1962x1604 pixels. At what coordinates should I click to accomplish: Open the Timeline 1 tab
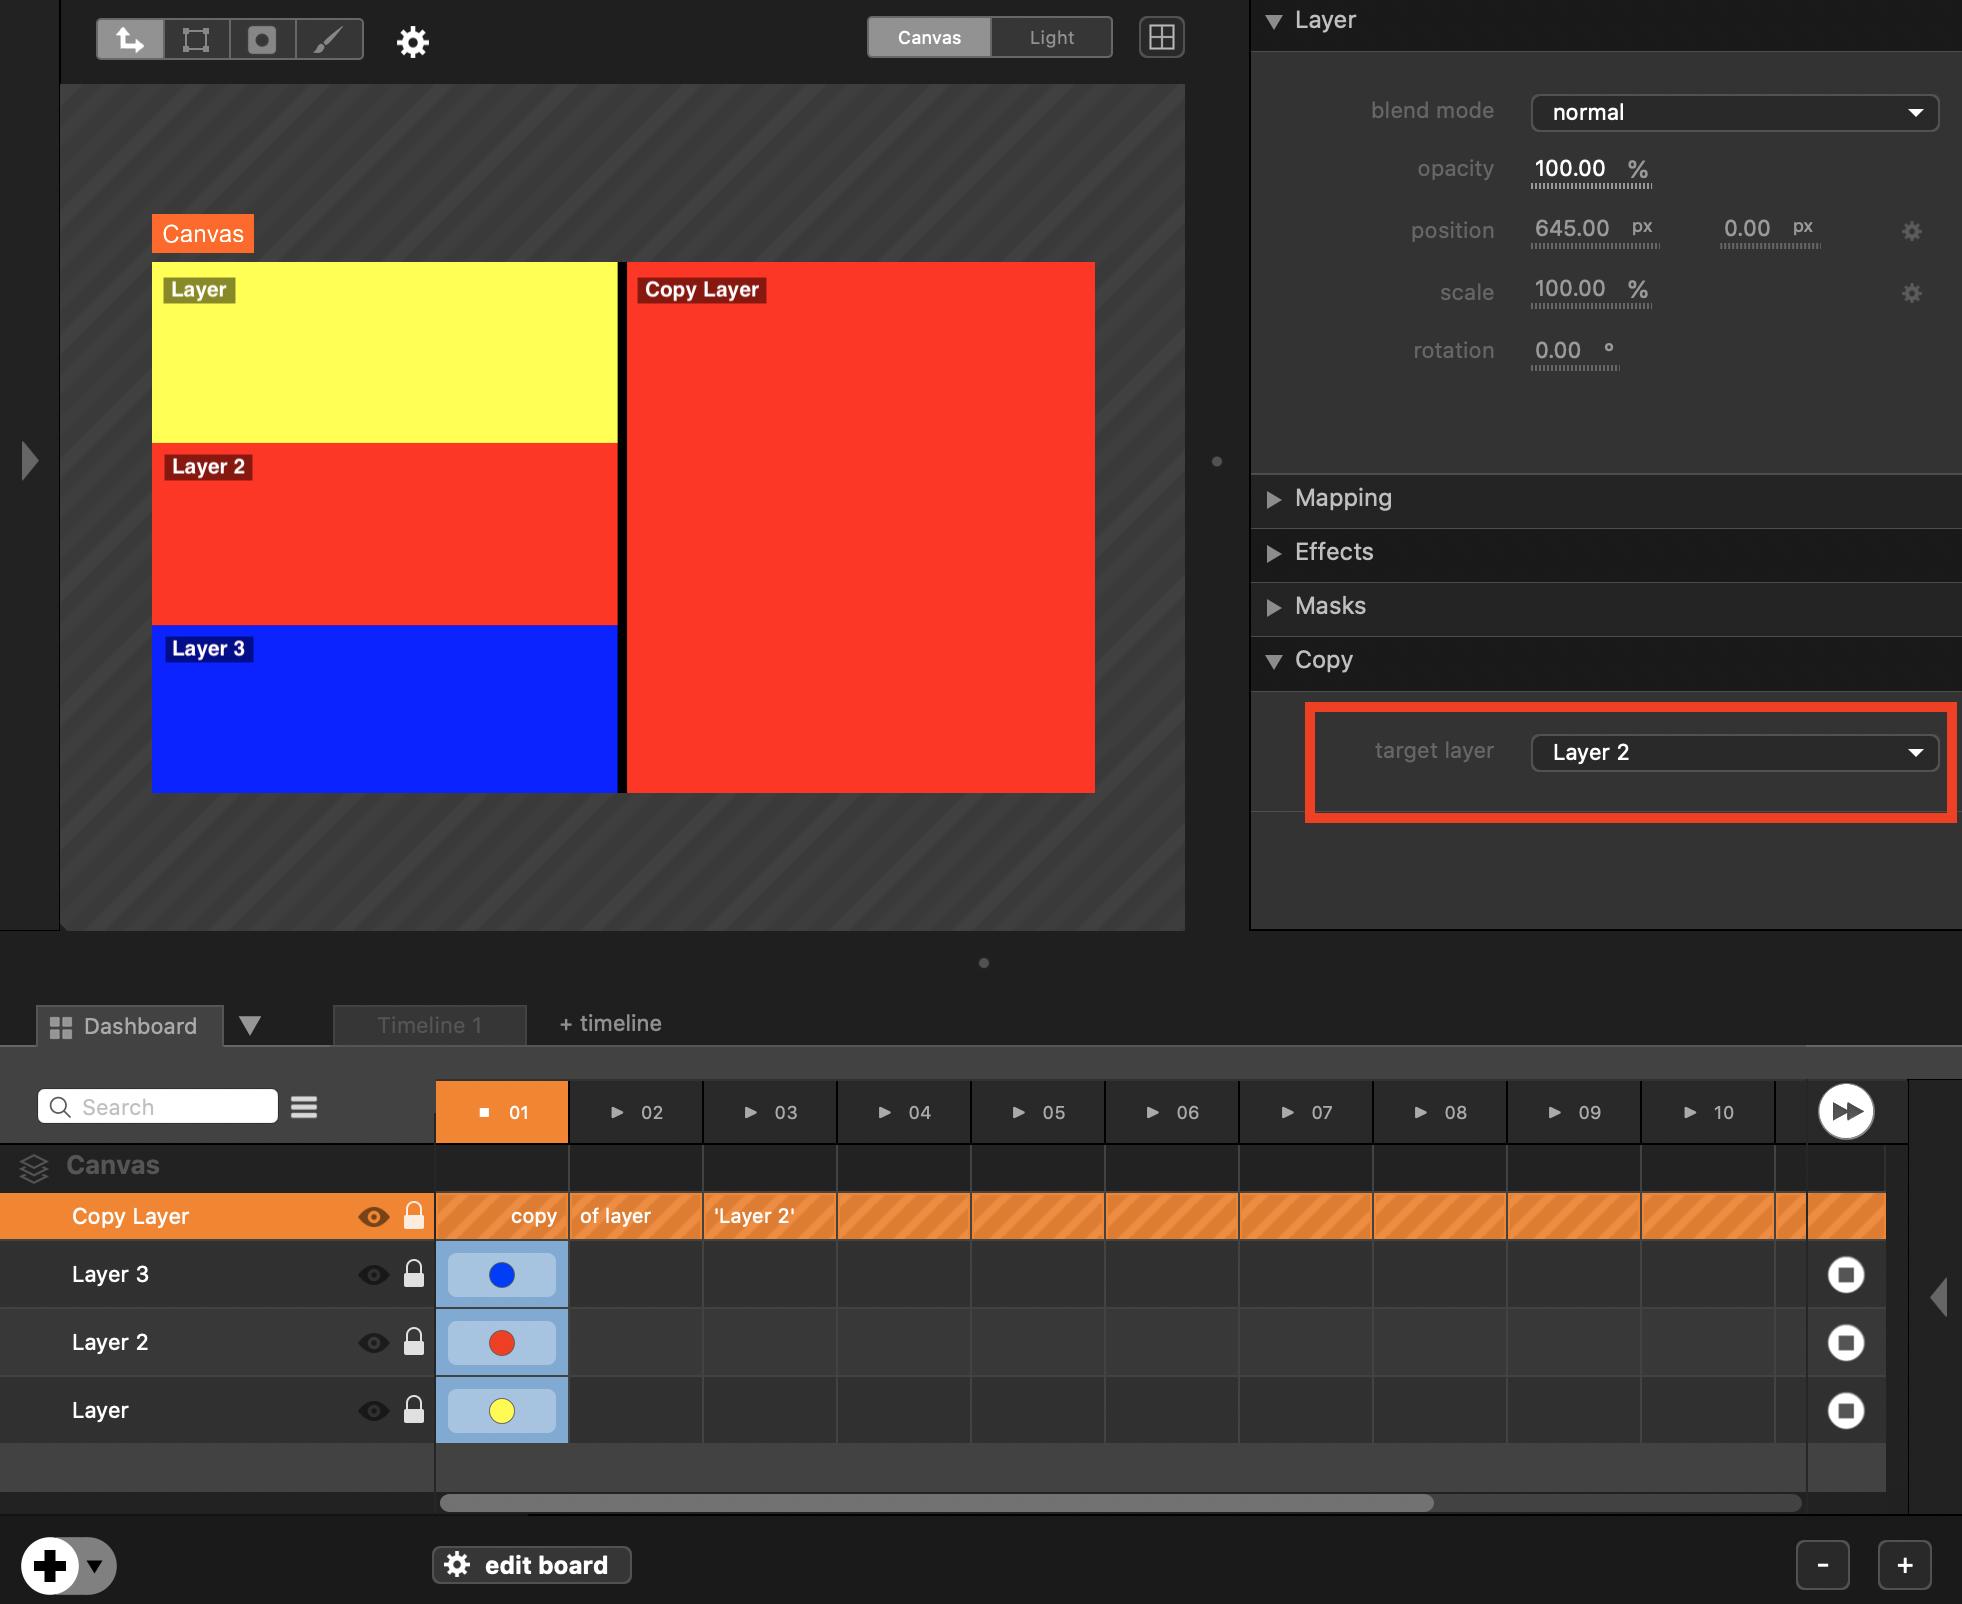click(429, 1026)
